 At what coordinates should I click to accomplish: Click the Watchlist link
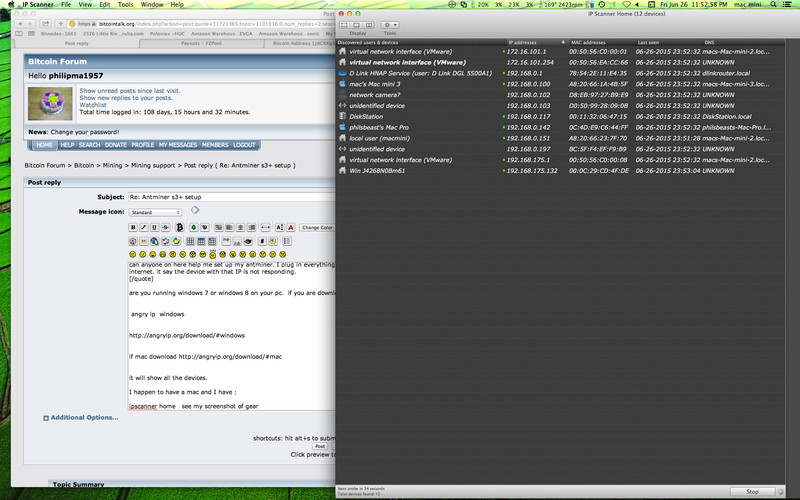pyautogui.click(x=93, y=105)
